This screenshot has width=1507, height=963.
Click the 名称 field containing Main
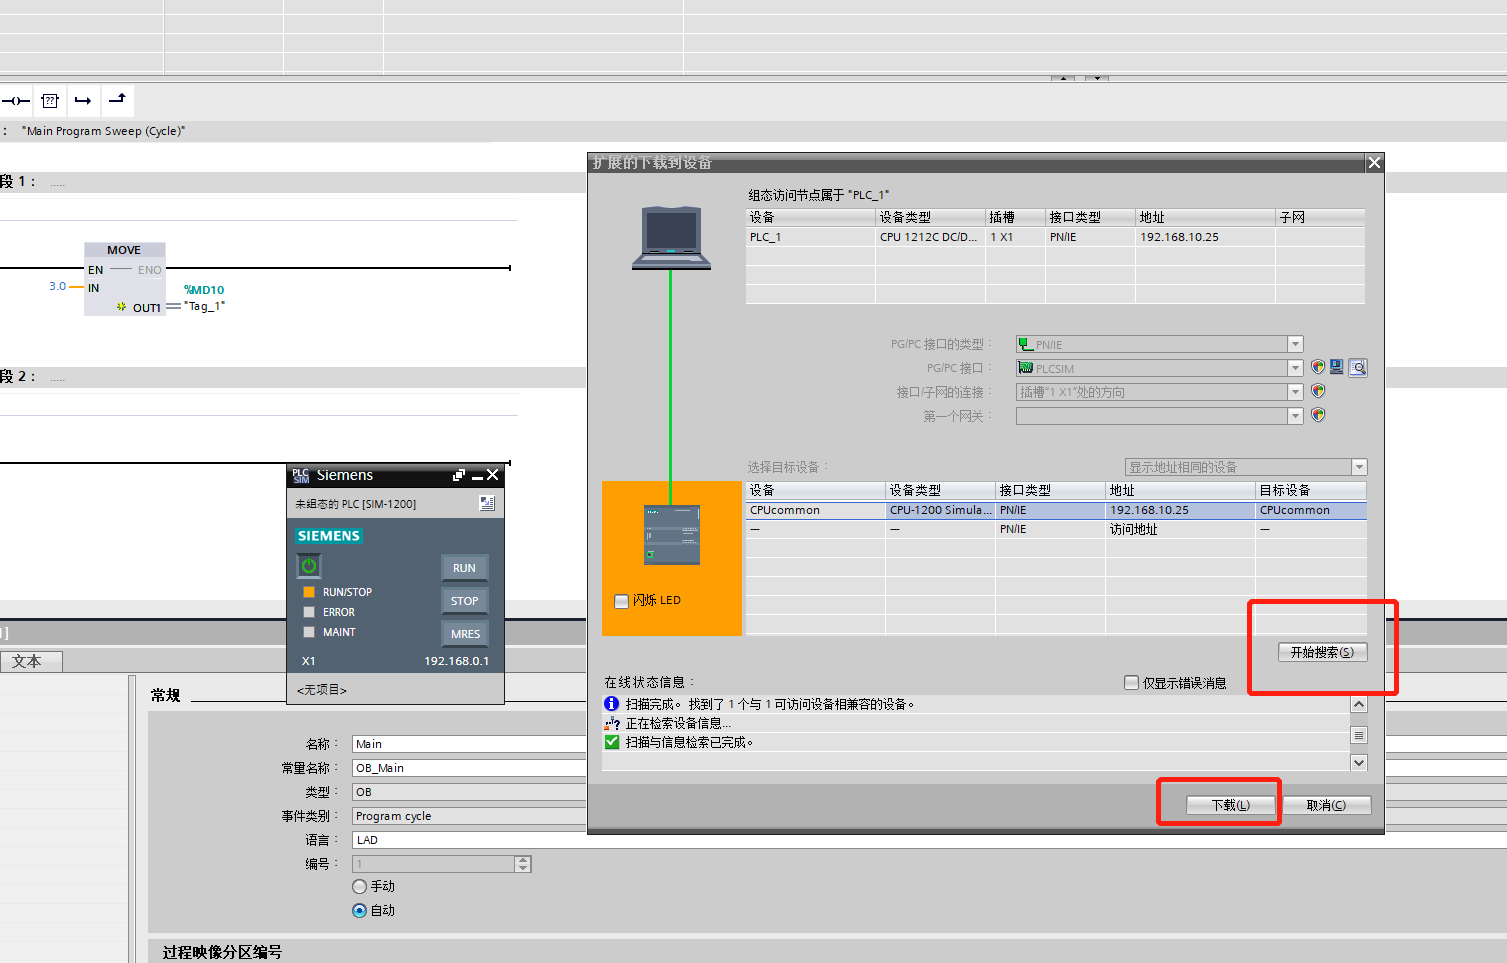(469, 744)
